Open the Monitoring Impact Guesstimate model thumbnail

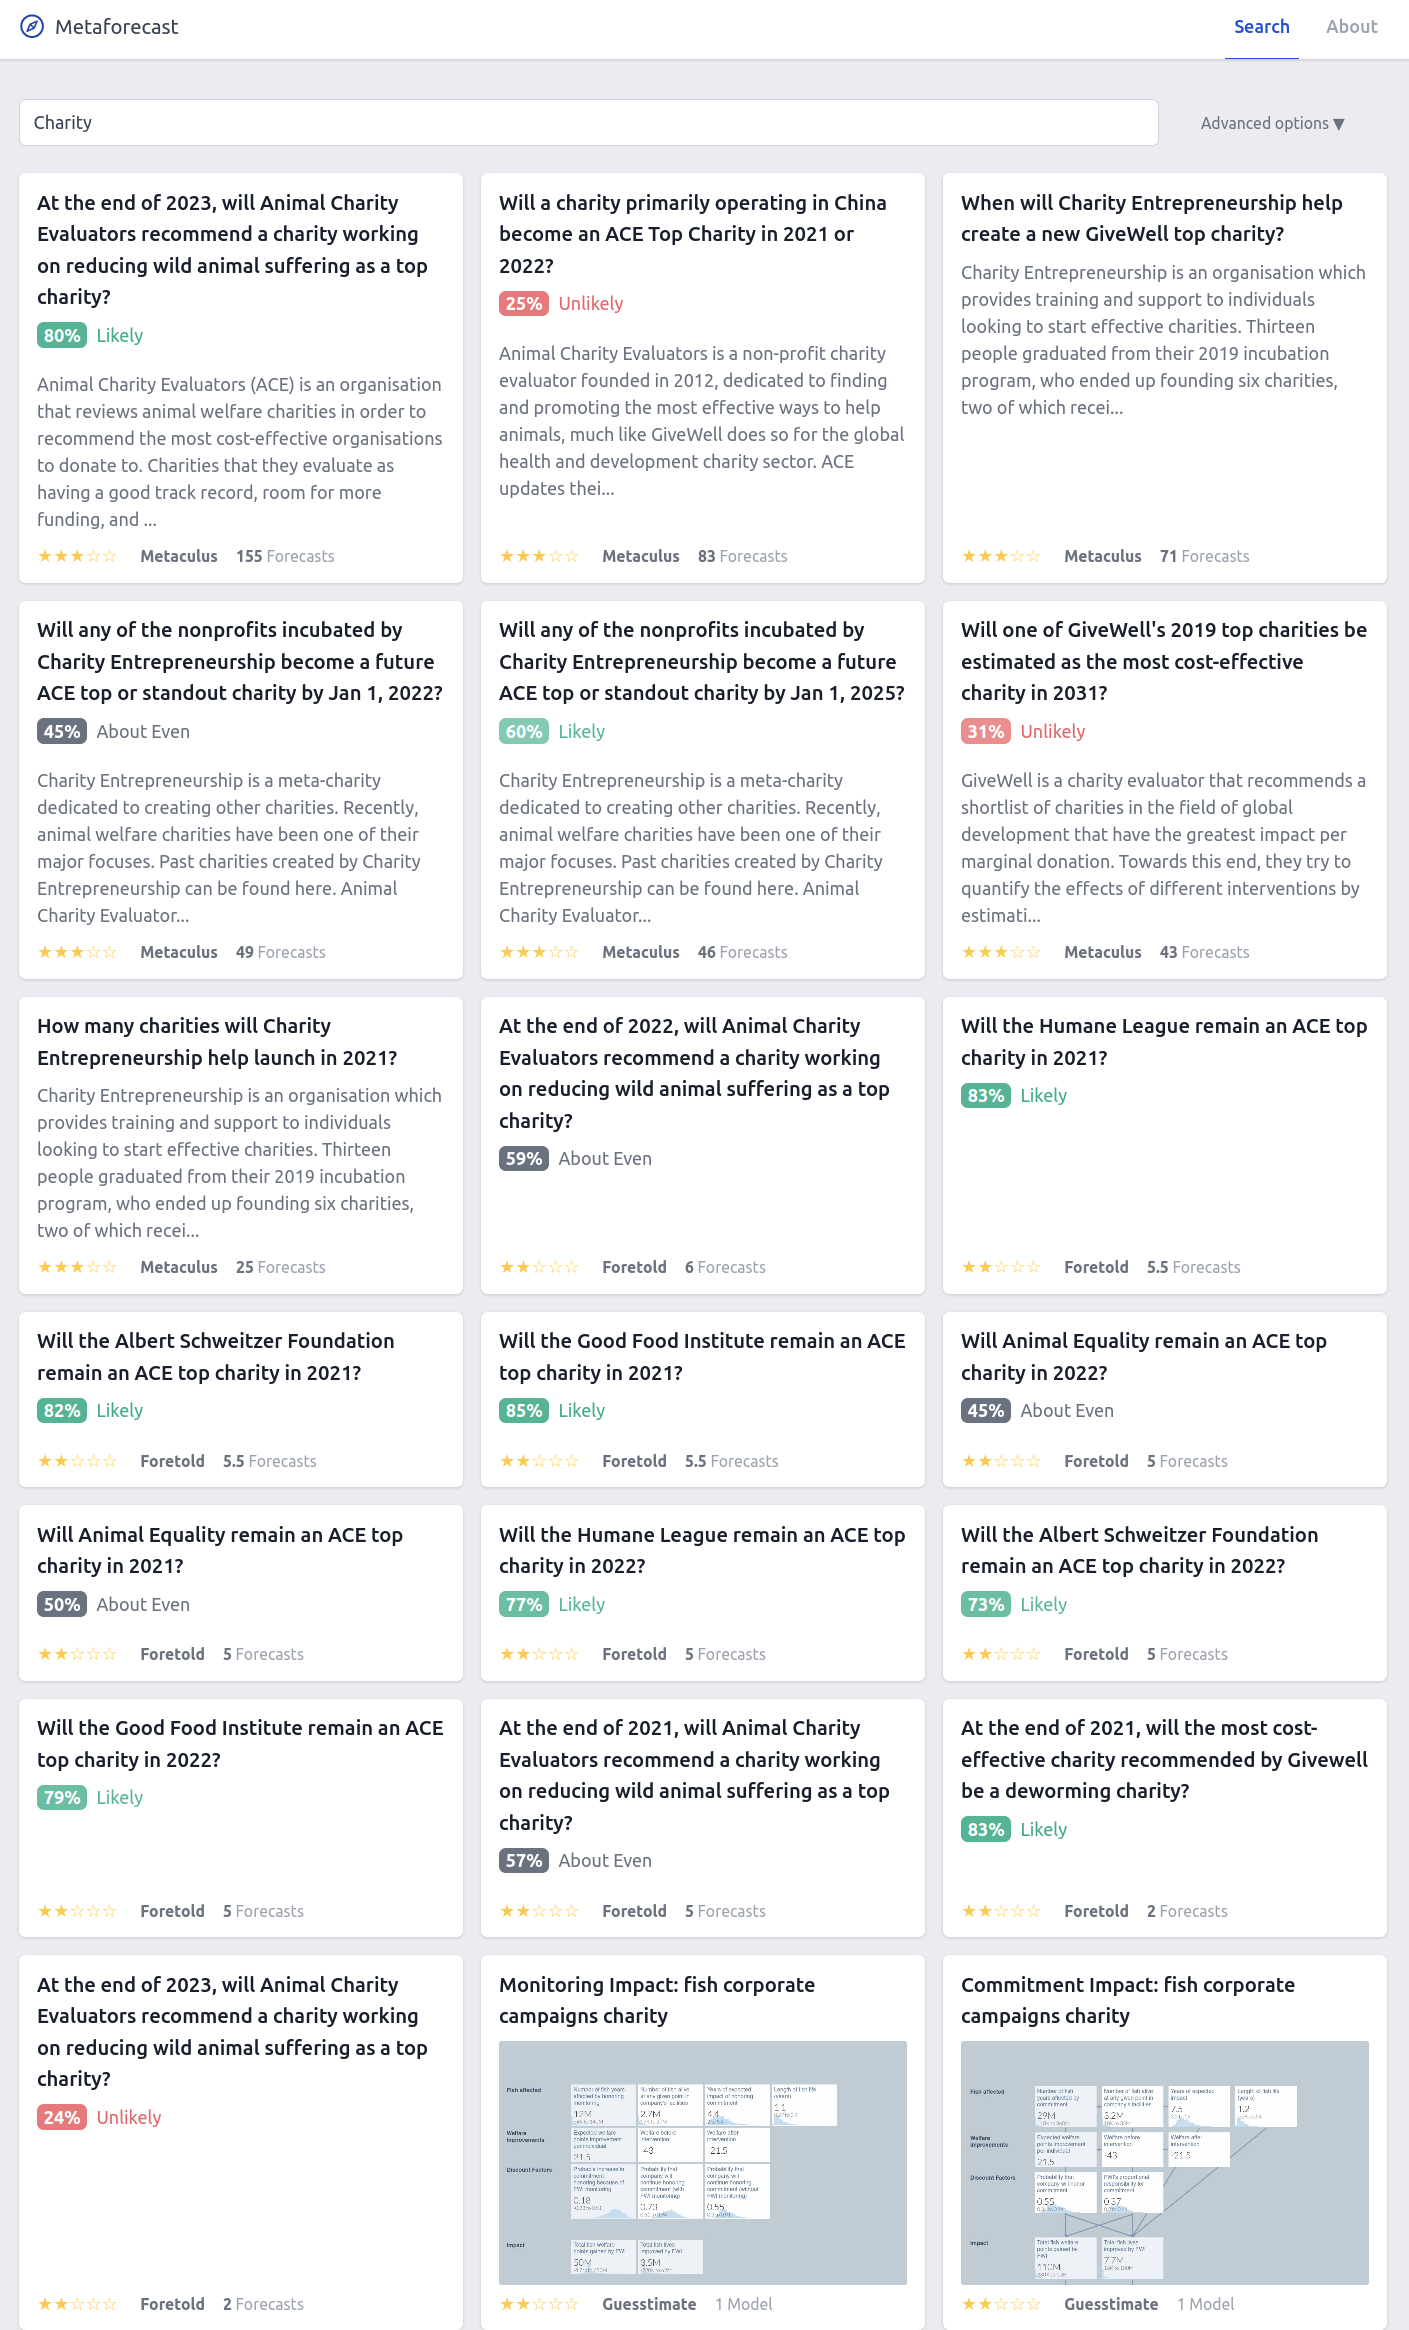click(x=703, y=2163)
